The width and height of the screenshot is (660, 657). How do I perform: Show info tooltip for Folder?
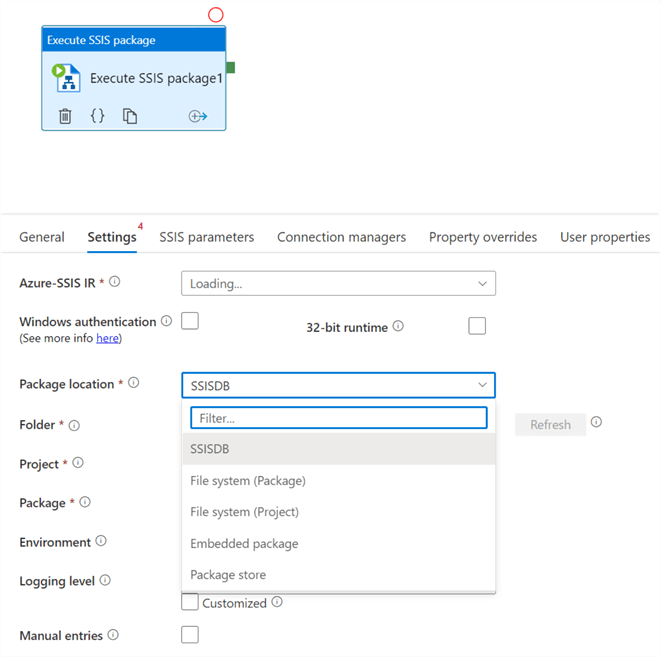tap(74, 426)
